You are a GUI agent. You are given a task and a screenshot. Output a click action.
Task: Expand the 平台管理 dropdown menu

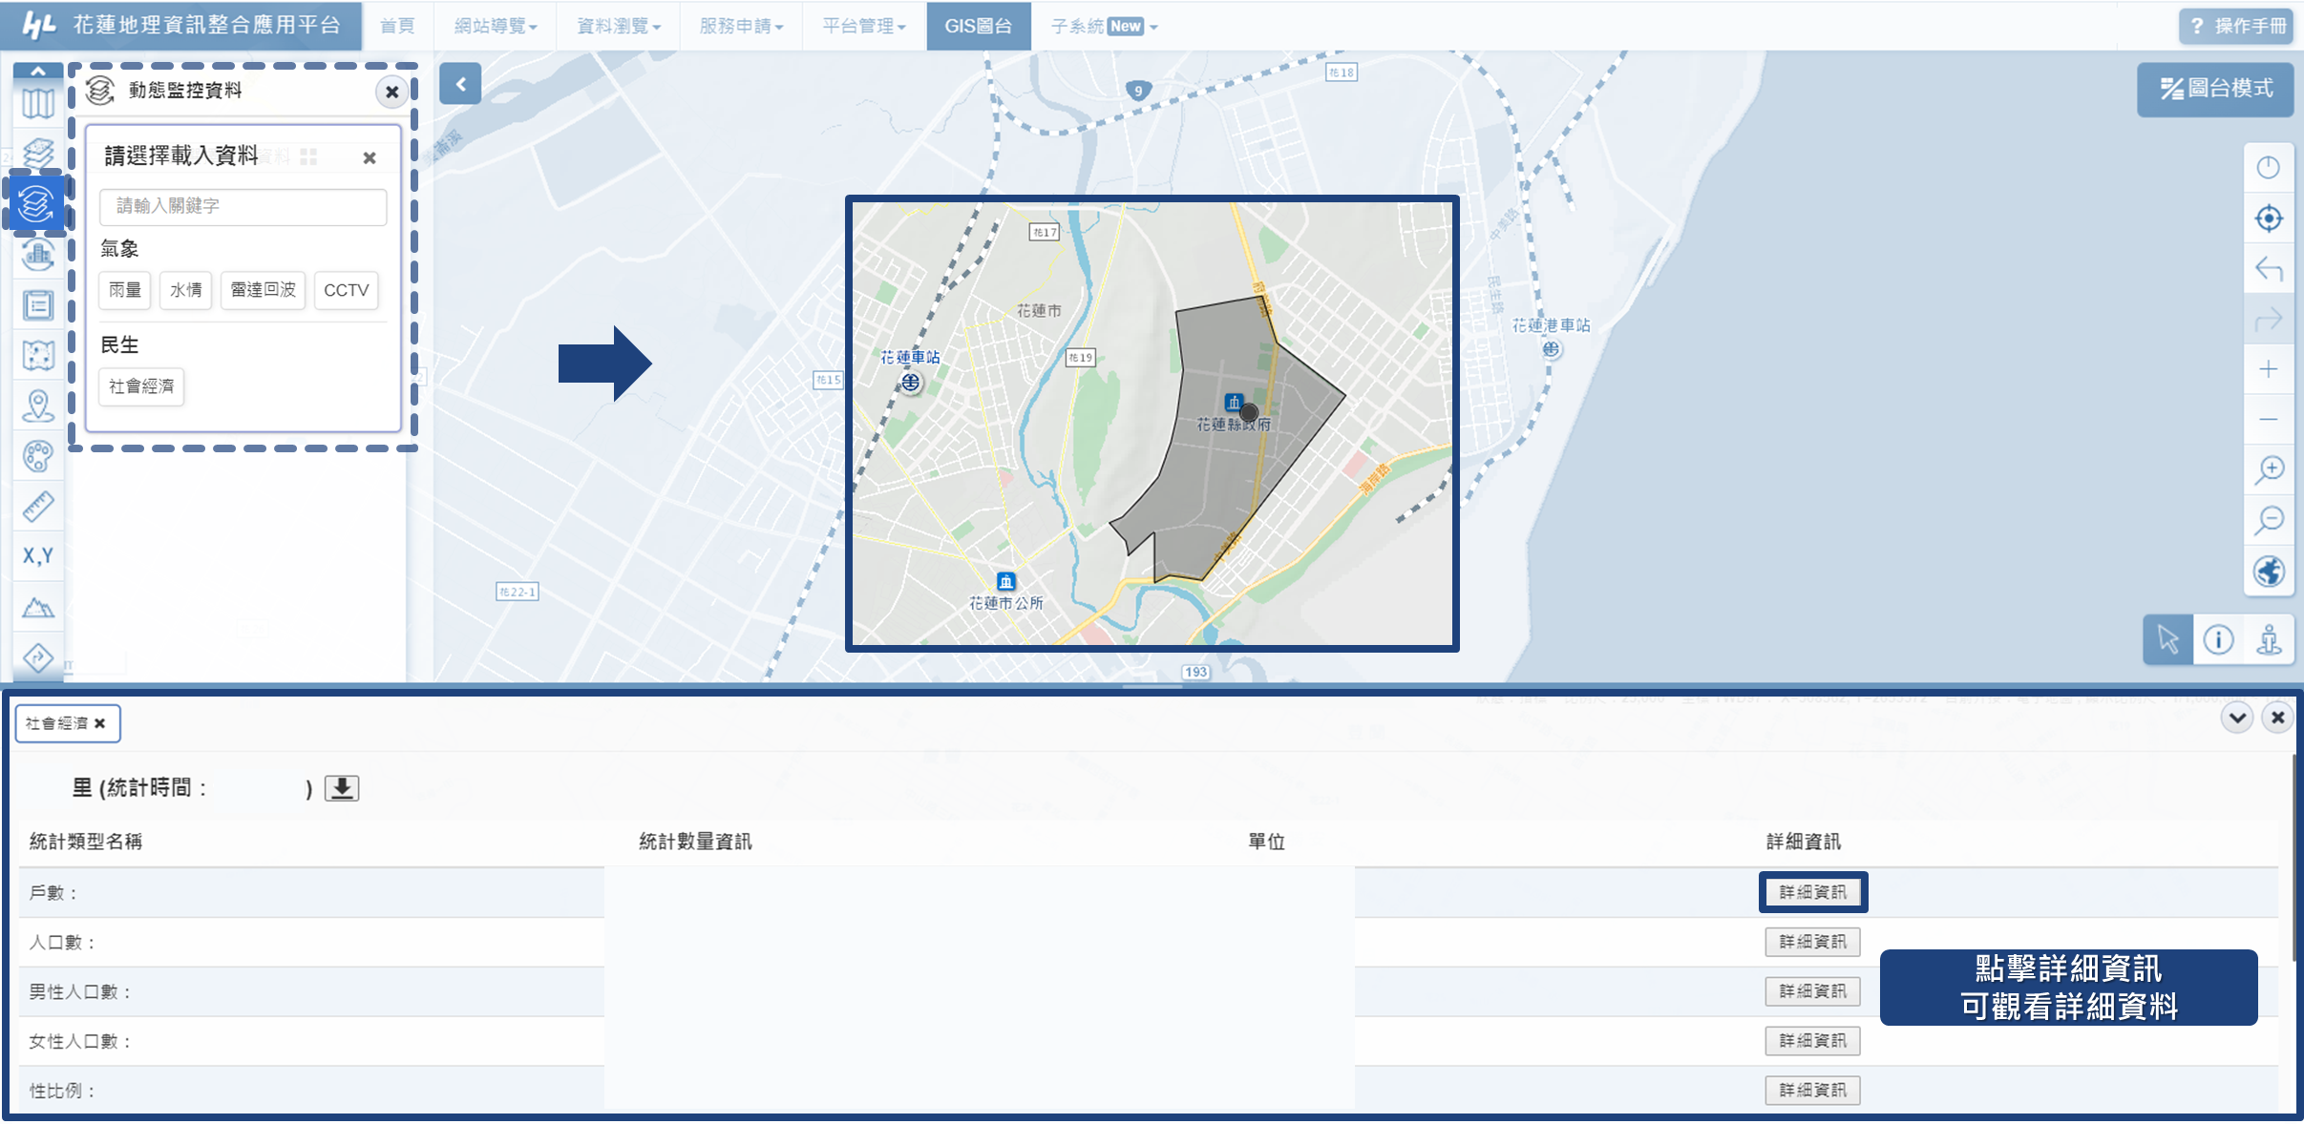pyautogui.click(x=863, y=26)
